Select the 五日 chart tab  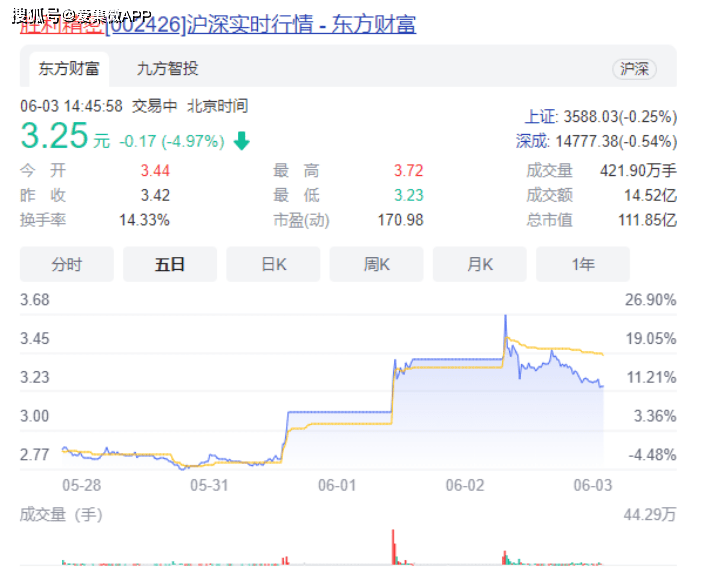pyautogui.click(x=170, y=264)
